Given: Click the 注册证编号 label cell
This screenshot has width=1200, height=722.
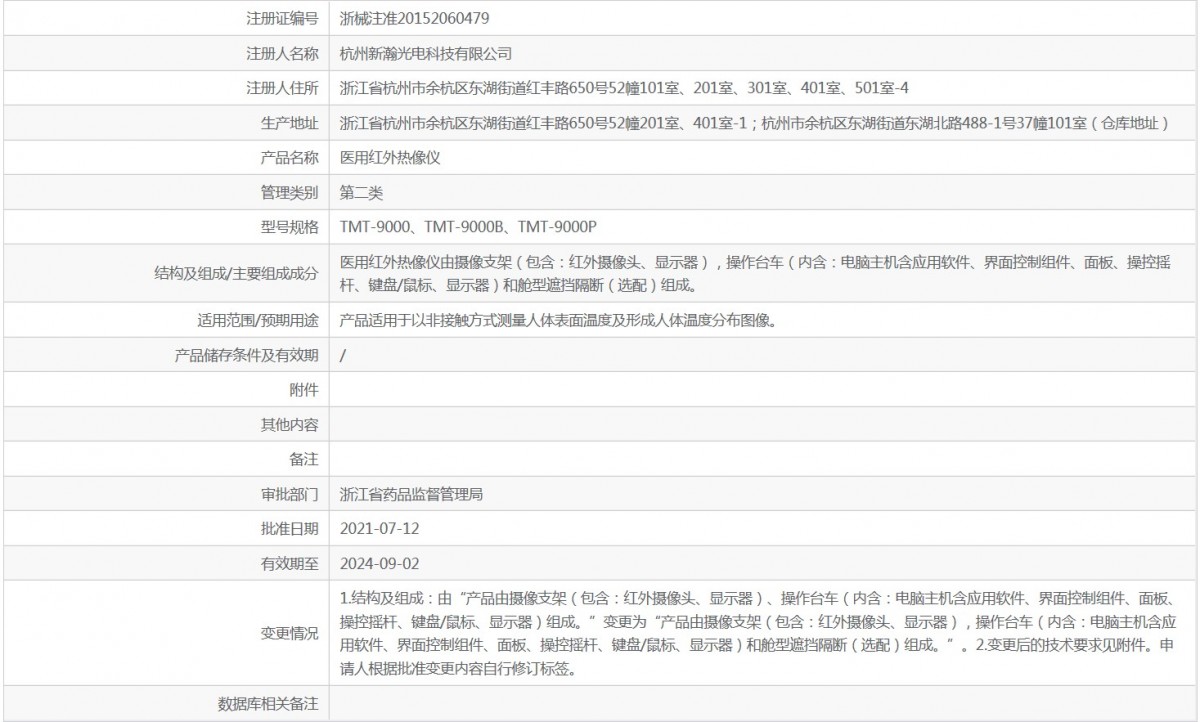Looking at the screenshot, I should 282,19.
